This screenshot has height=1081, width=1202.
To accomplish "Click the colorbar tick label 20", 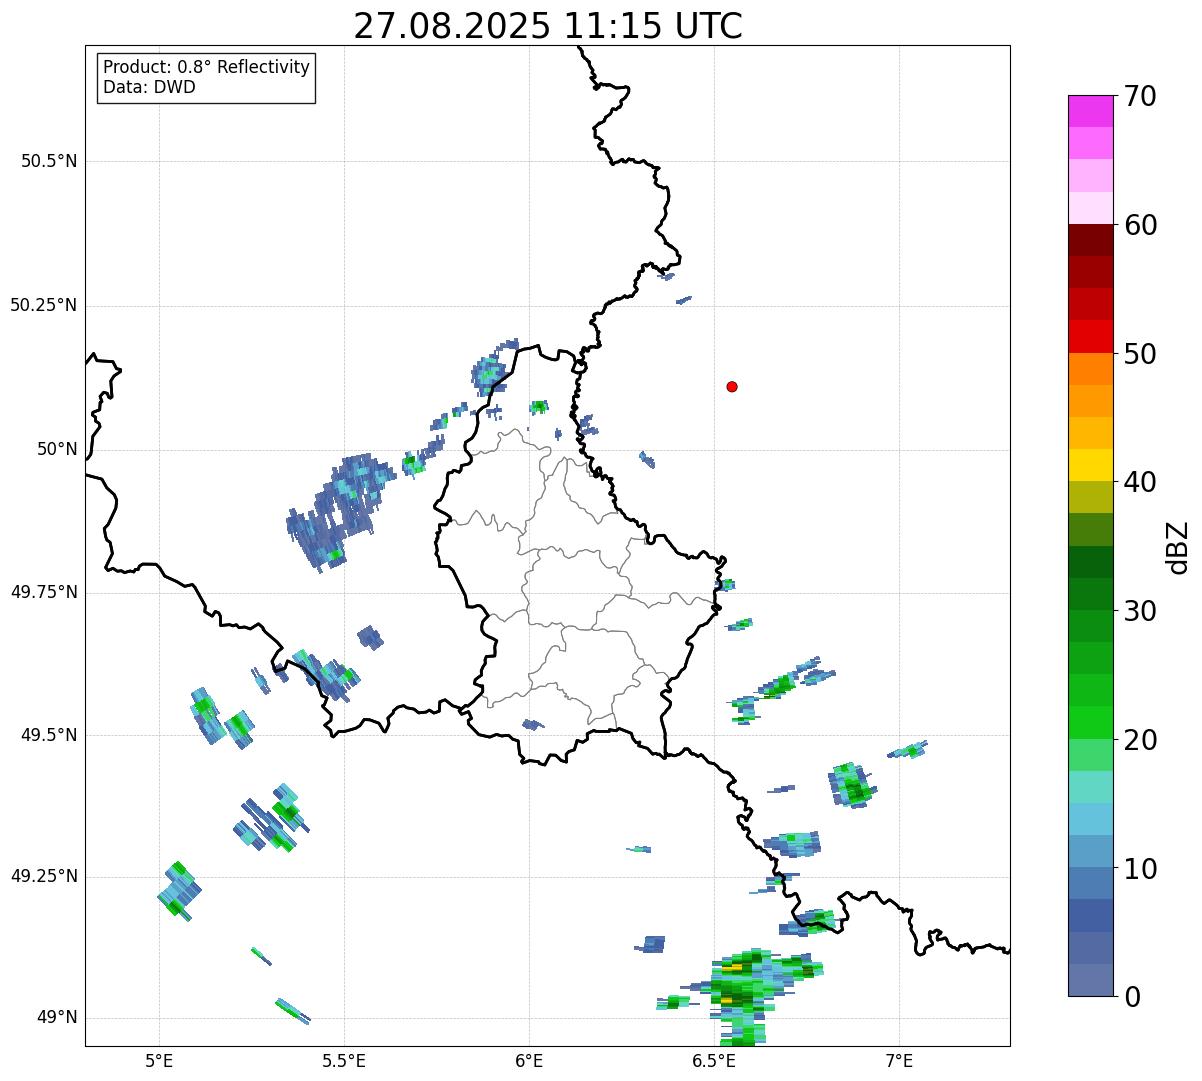I will [x=1140, y=740].
